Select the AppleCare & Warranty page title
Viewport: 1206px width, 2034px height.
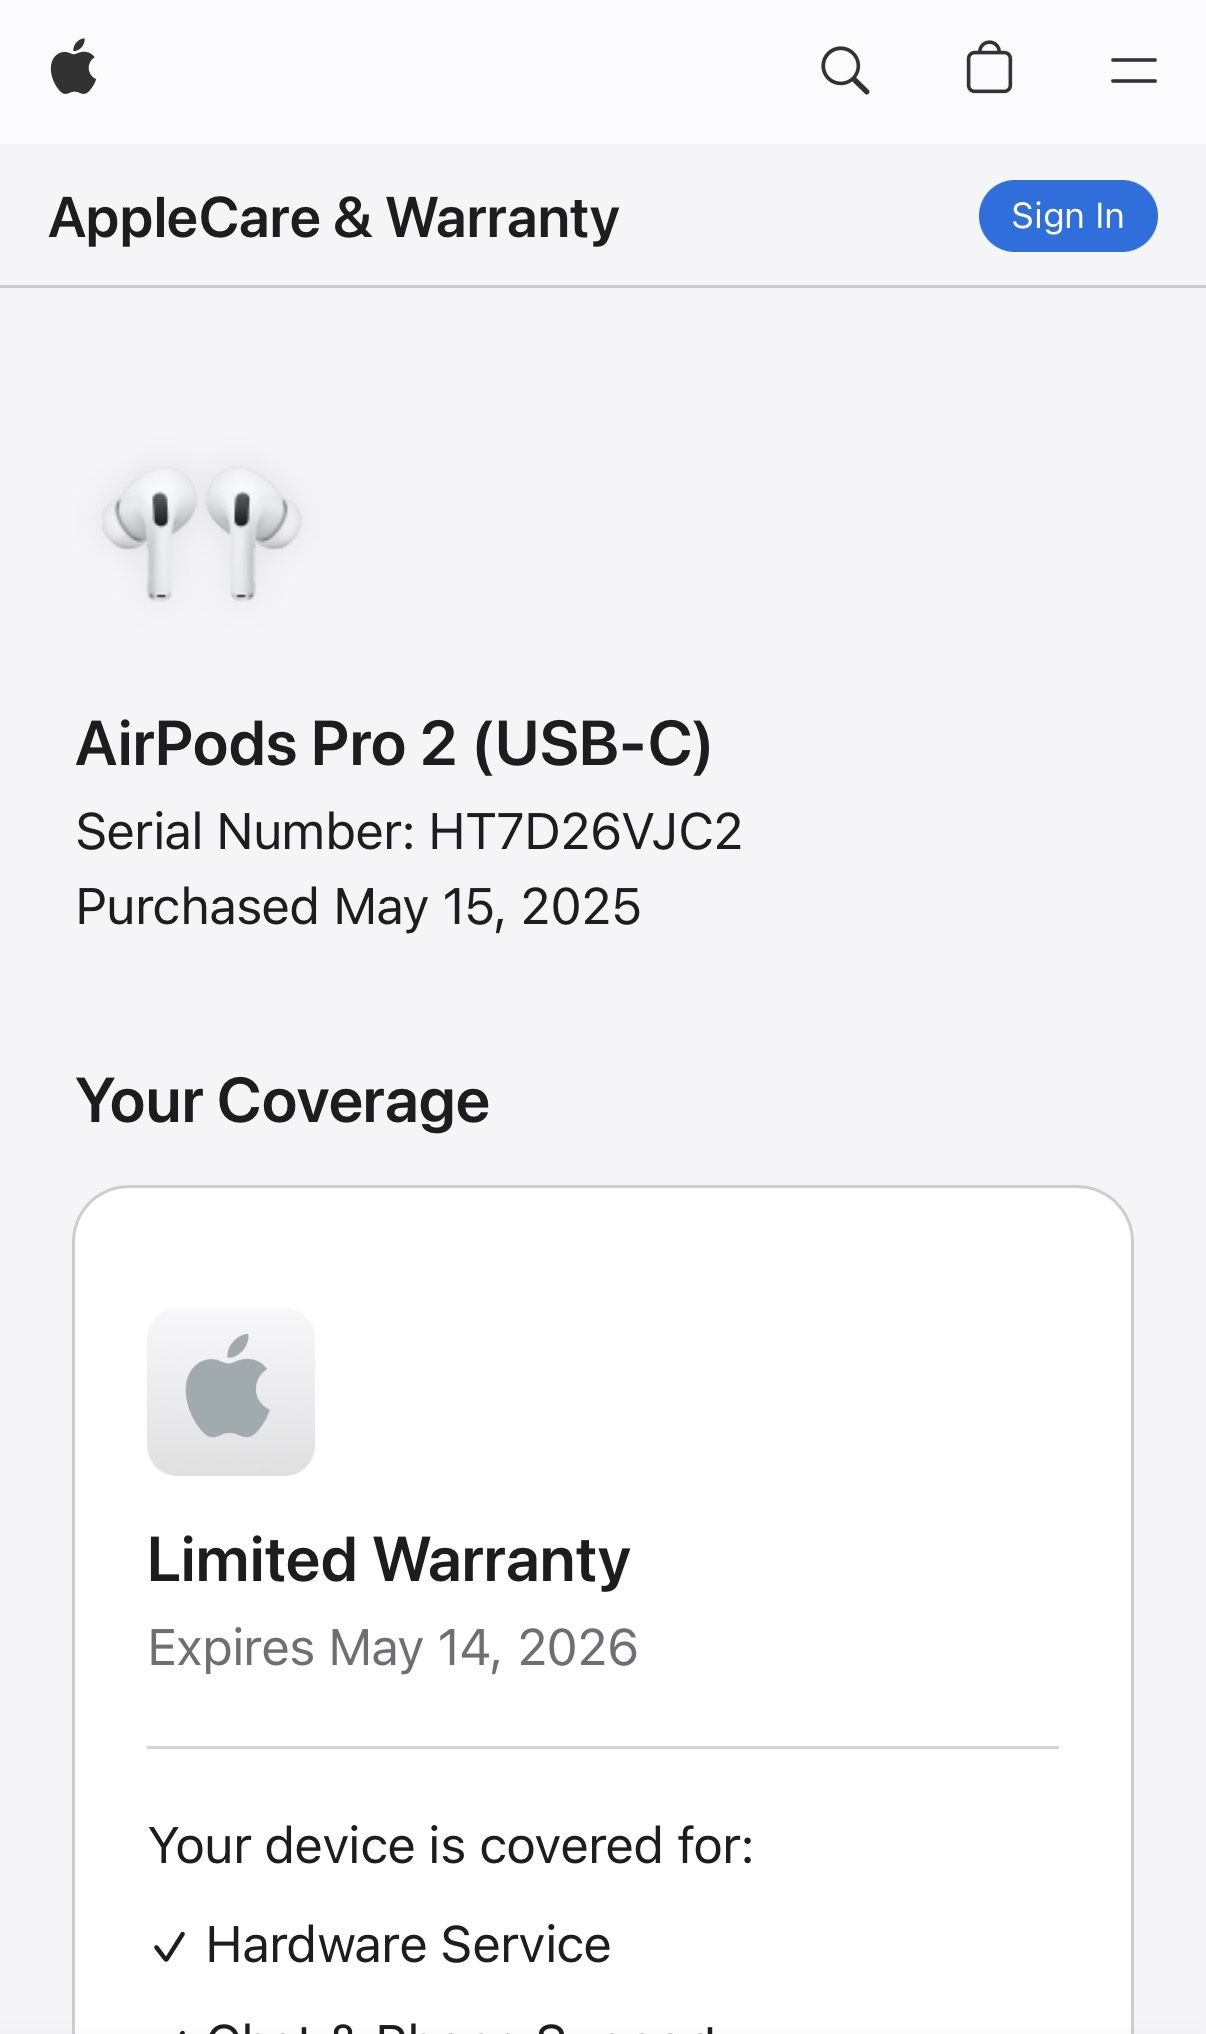point(334,218)
